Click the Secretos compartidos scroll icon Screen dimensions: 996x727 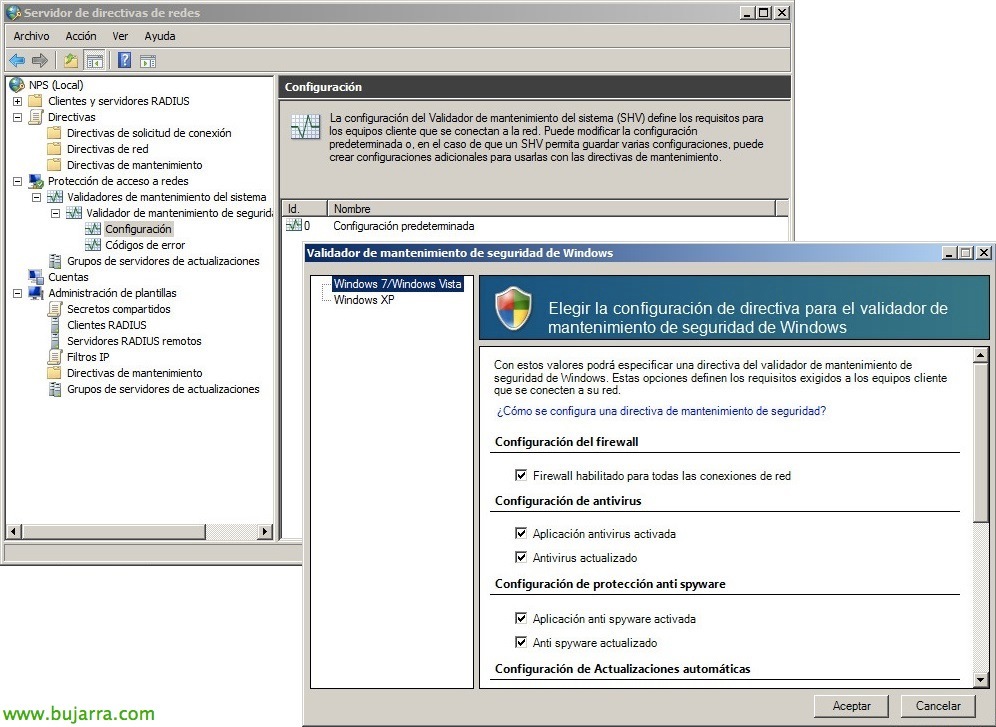click(x=55, y=309)
